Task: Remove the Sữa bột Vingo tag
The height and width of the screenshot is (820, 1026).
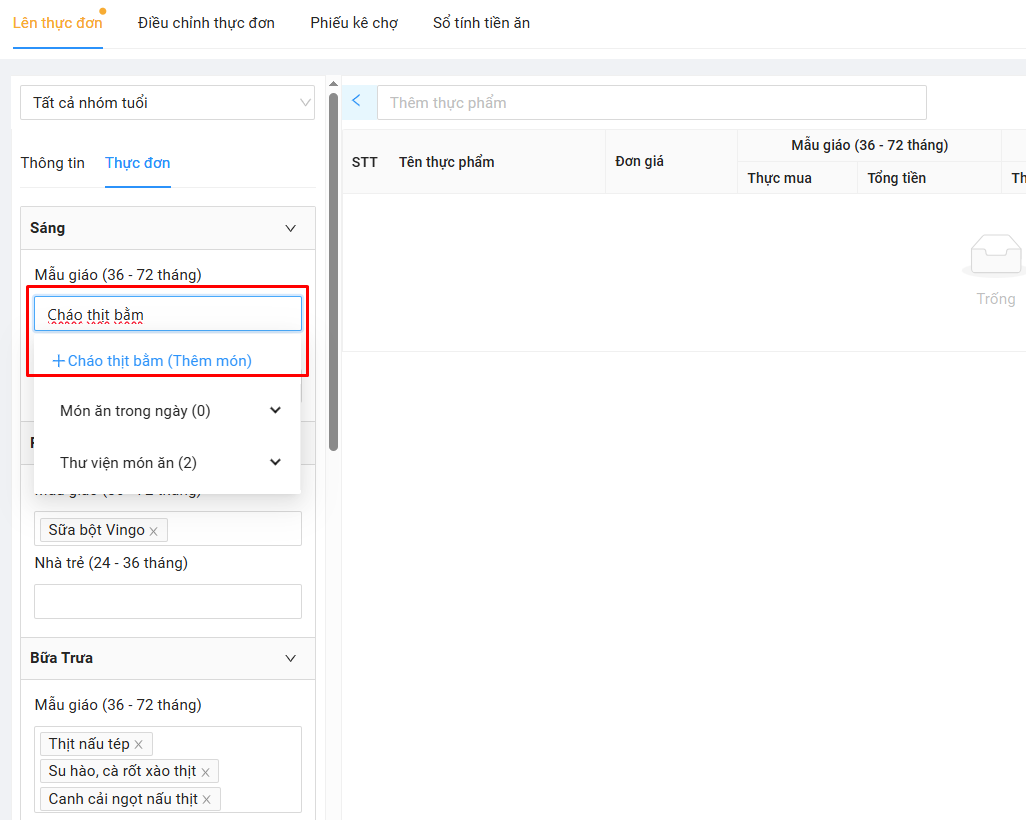Action: [153, 531]
